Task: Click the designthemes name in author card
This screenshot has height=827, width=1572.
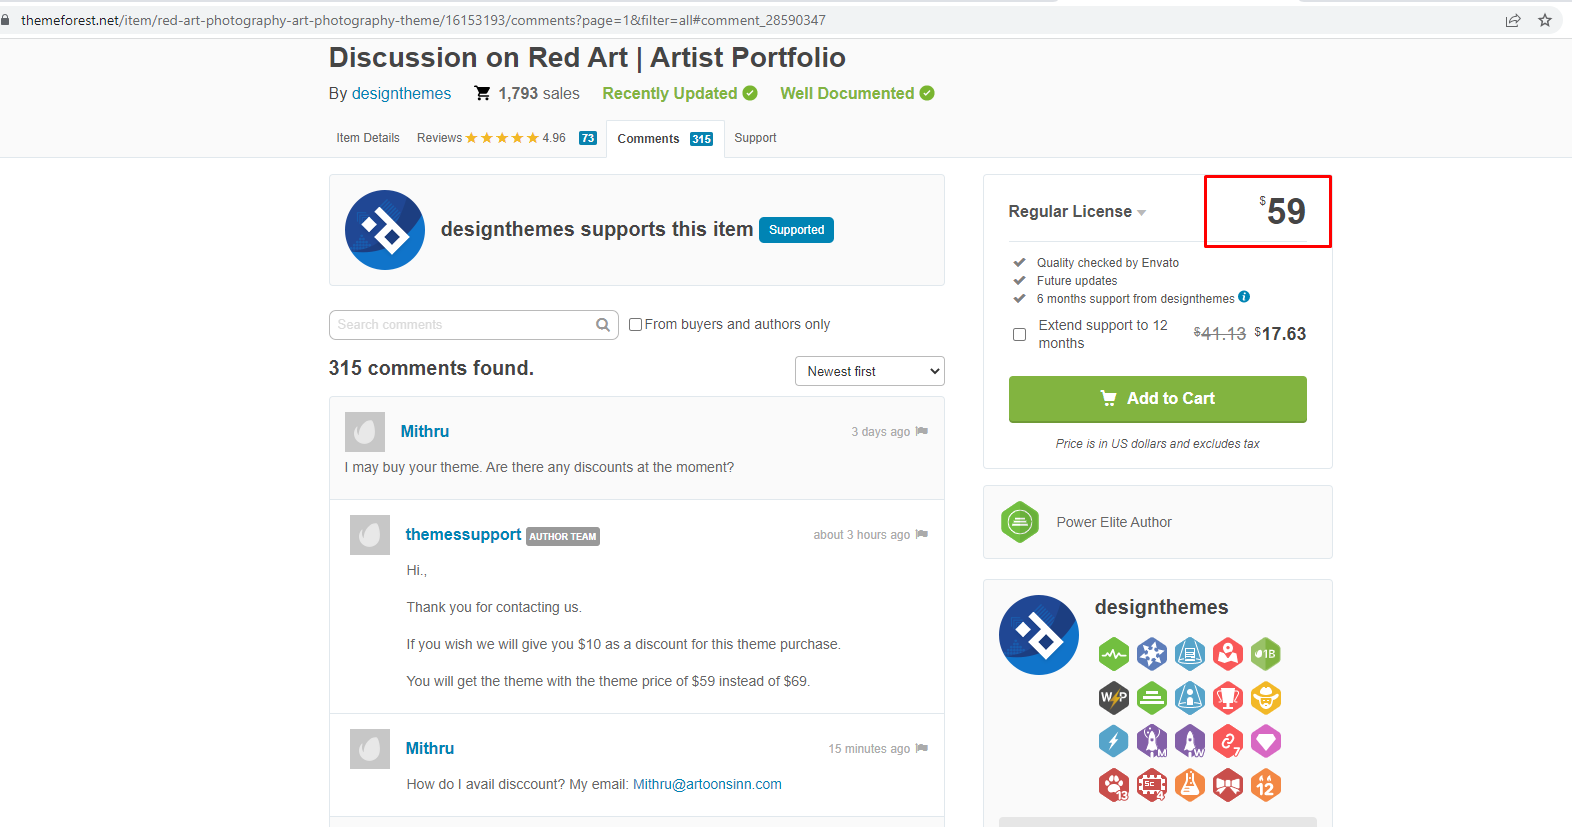Action: (1161, 607)
